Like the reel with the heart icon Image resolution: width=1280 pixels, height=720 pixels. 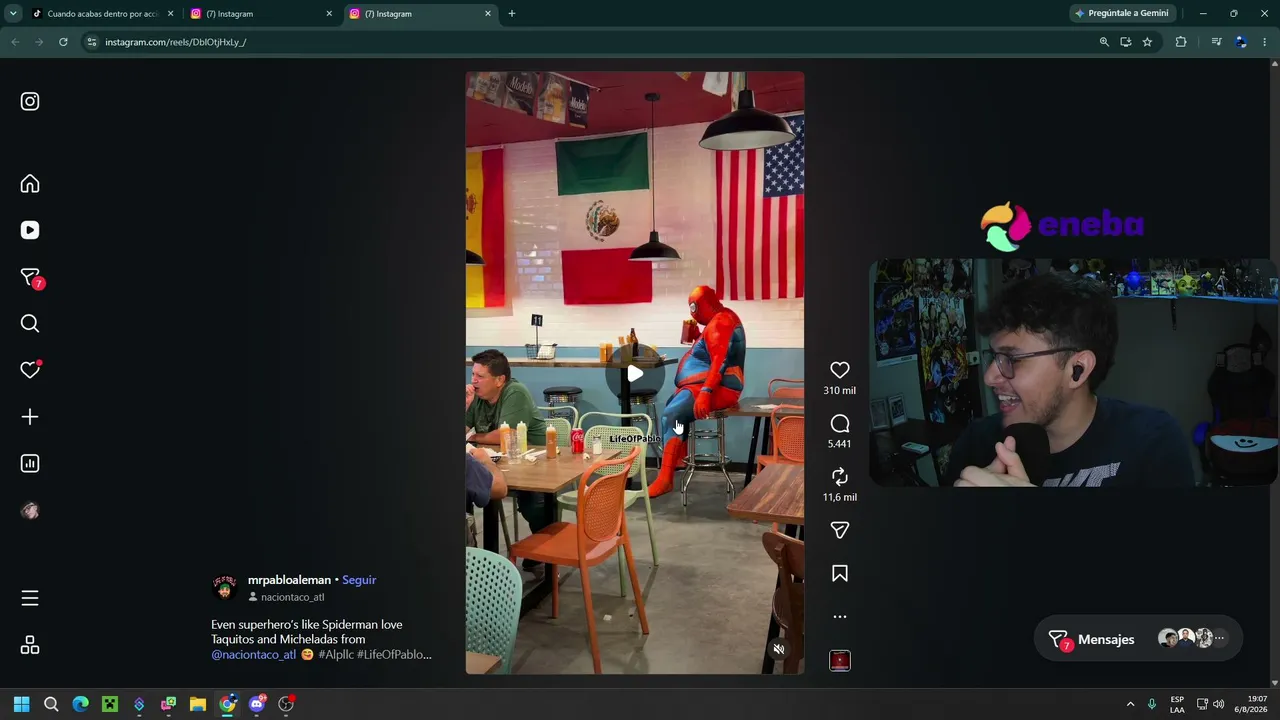tap(840, 370)
